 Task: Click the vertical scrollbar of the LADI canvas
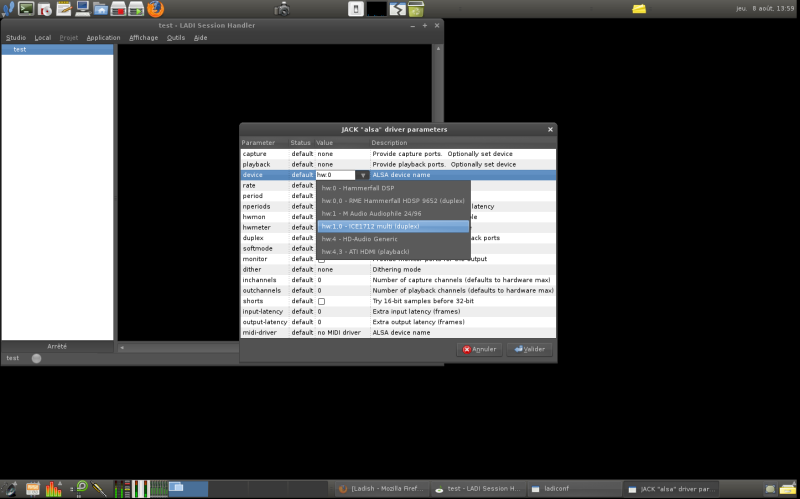(438, 194)
